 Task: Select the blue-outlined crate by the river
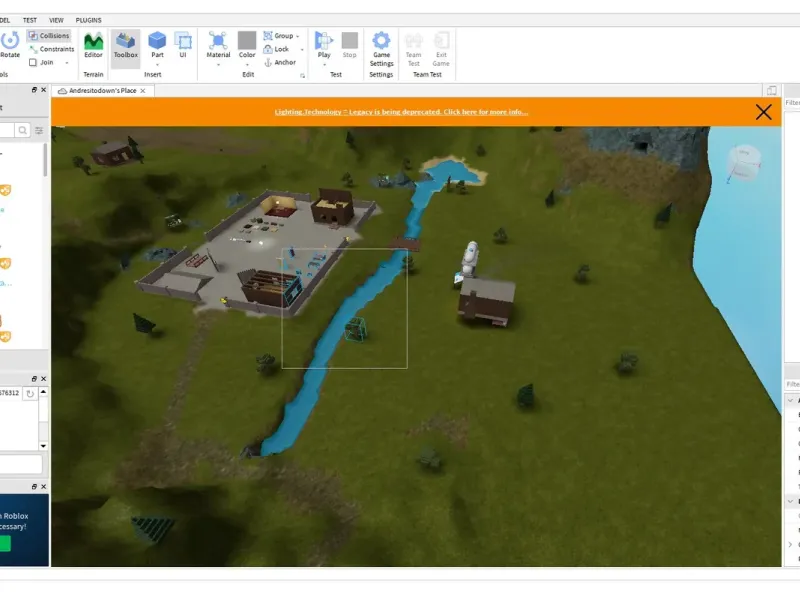coord(355,329)
